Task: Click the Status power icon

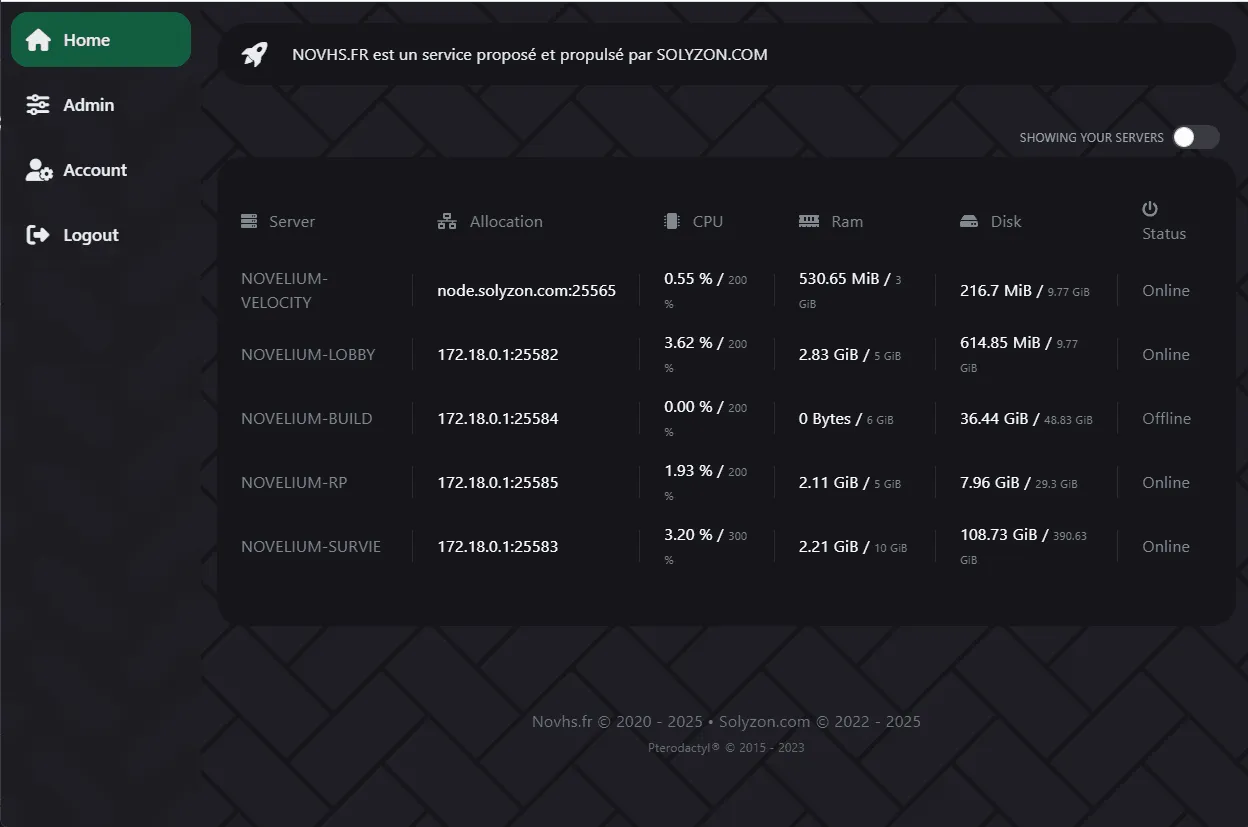Action: click(x=1150, y=208)
